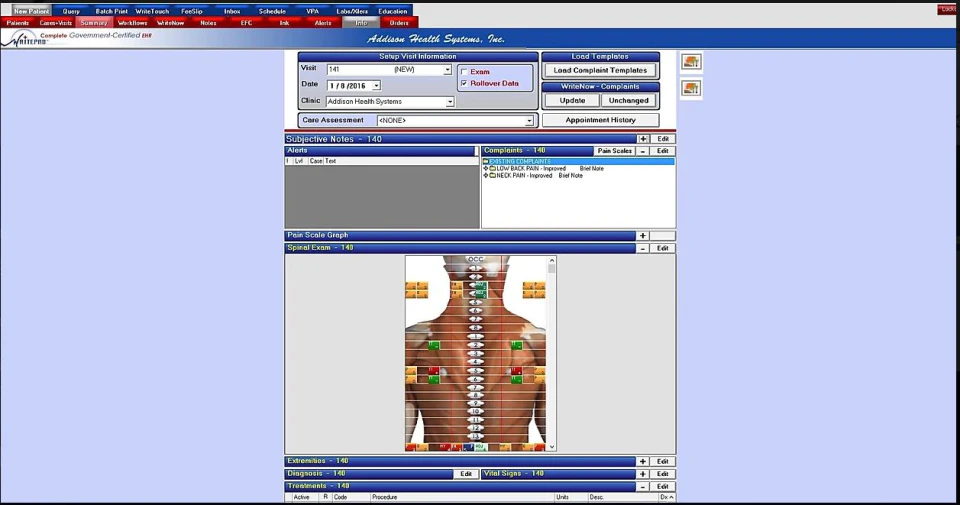Open the Query tab
This screenshot has height=505, width=960.
click(x=71, y=11)
